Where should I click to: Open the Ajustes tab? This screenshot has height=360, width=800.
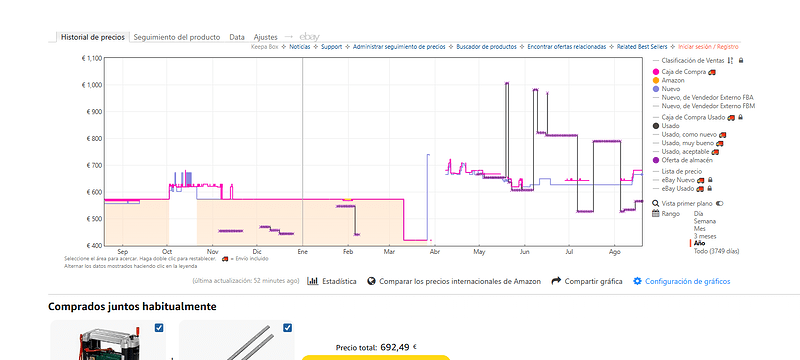265,37
